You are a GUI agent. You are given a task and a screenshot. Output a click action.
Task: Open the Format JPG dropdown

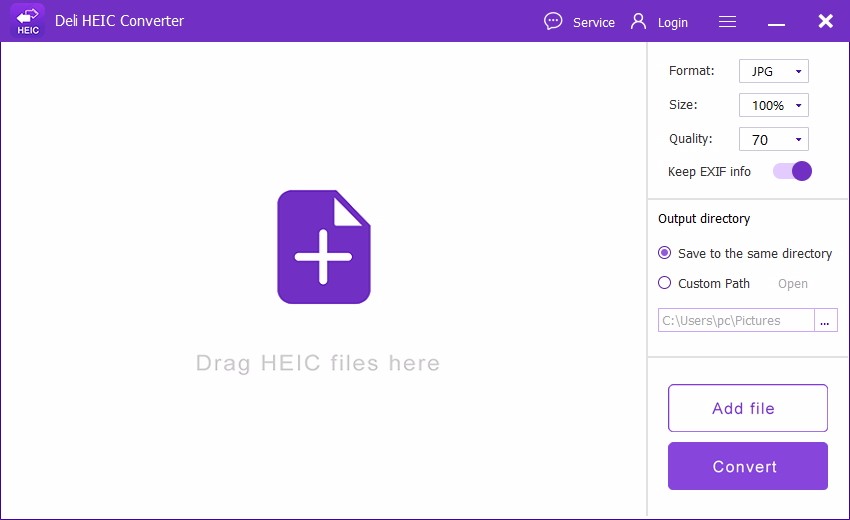coord(774,71)
